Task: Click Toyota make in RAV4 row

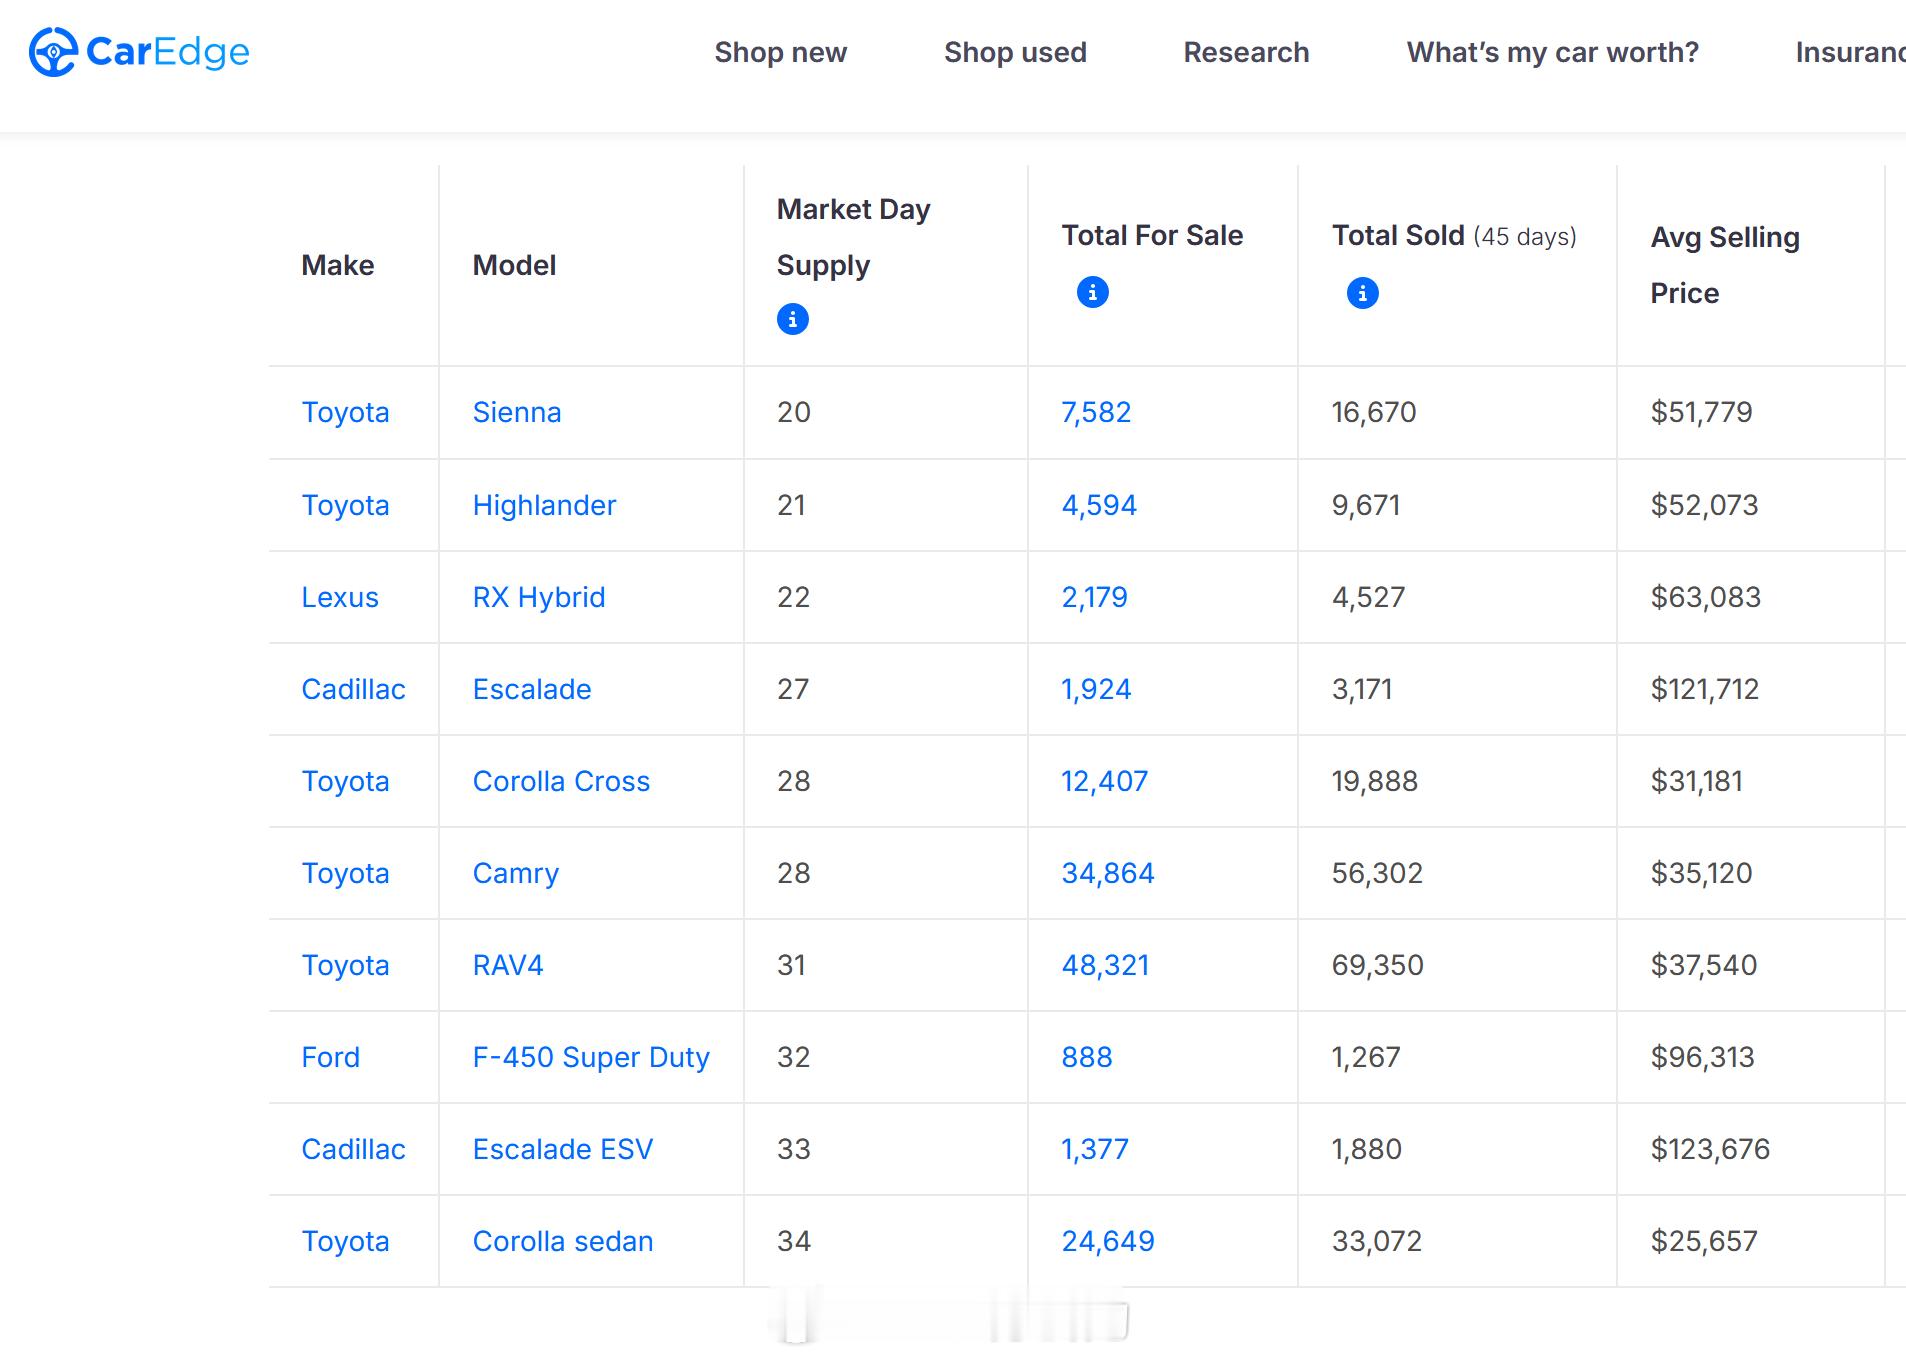Action: (345, 965)
